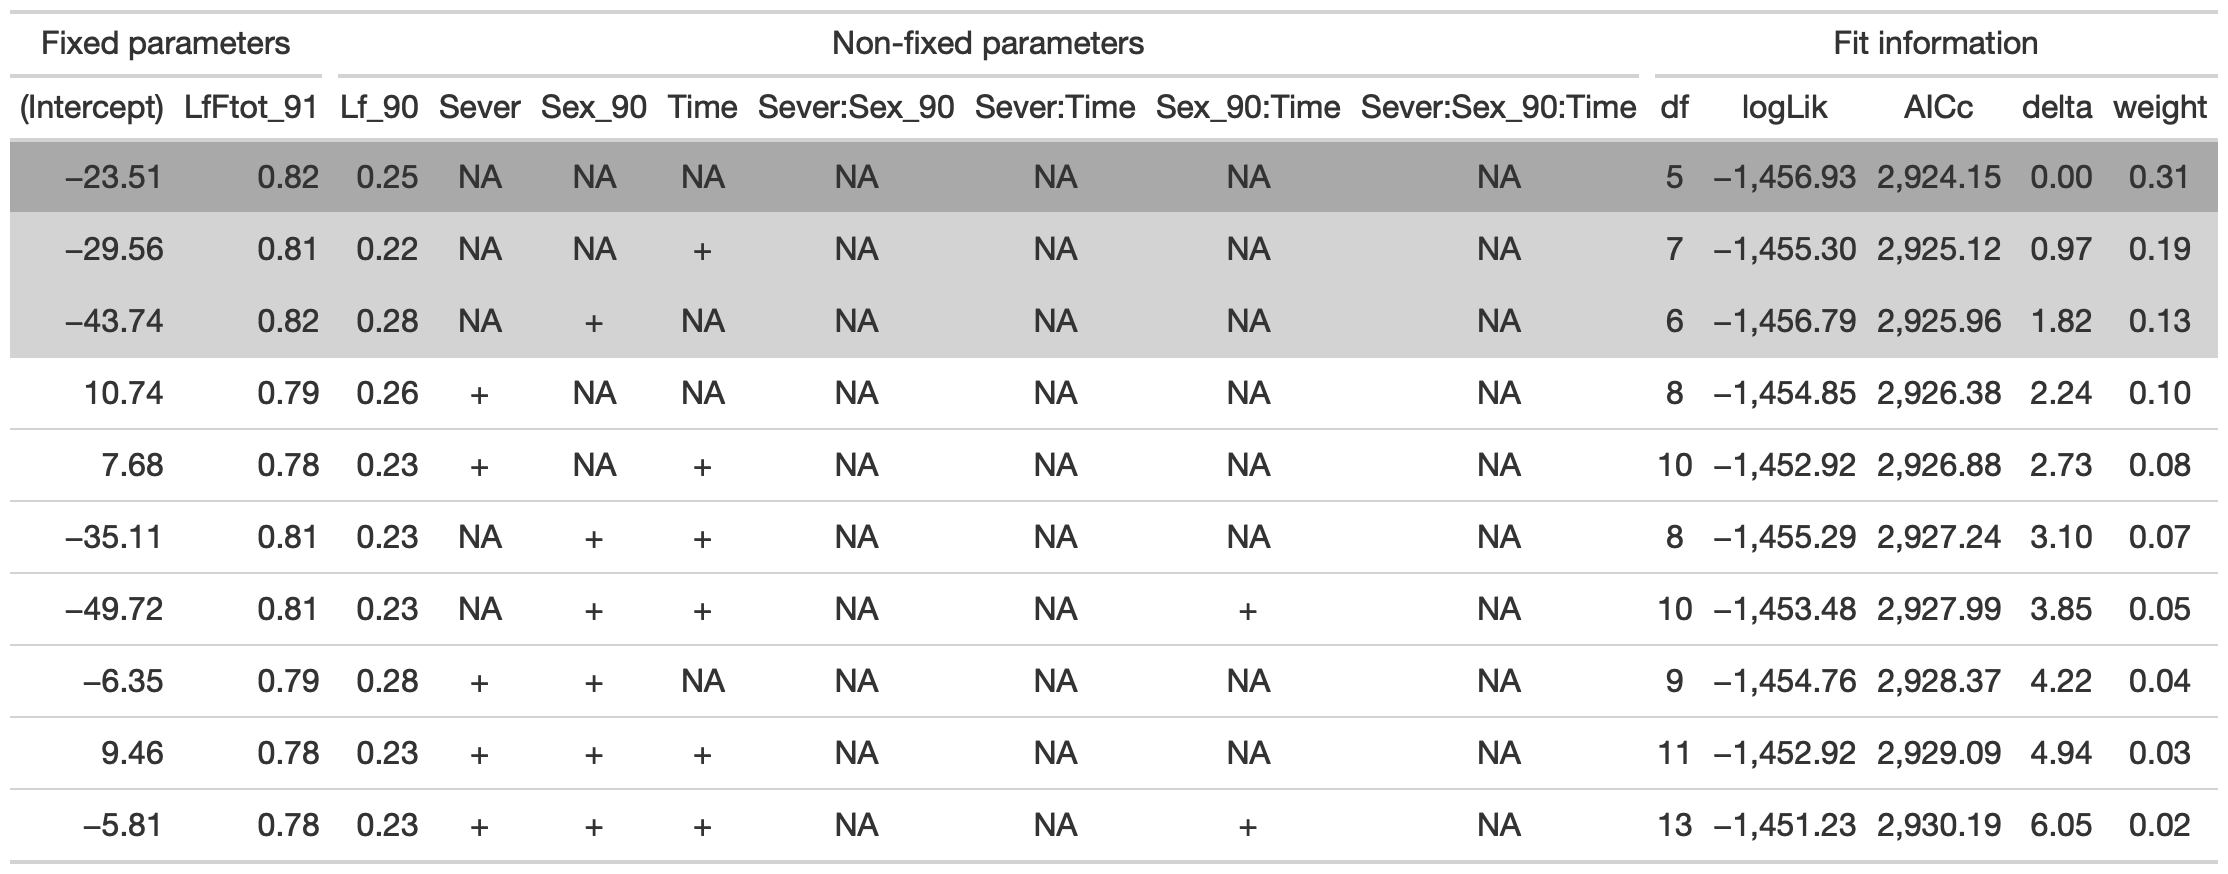Click the Sever:Sex_90:Time column header
The image size is (2228, 874).
tap(1498, 107)
